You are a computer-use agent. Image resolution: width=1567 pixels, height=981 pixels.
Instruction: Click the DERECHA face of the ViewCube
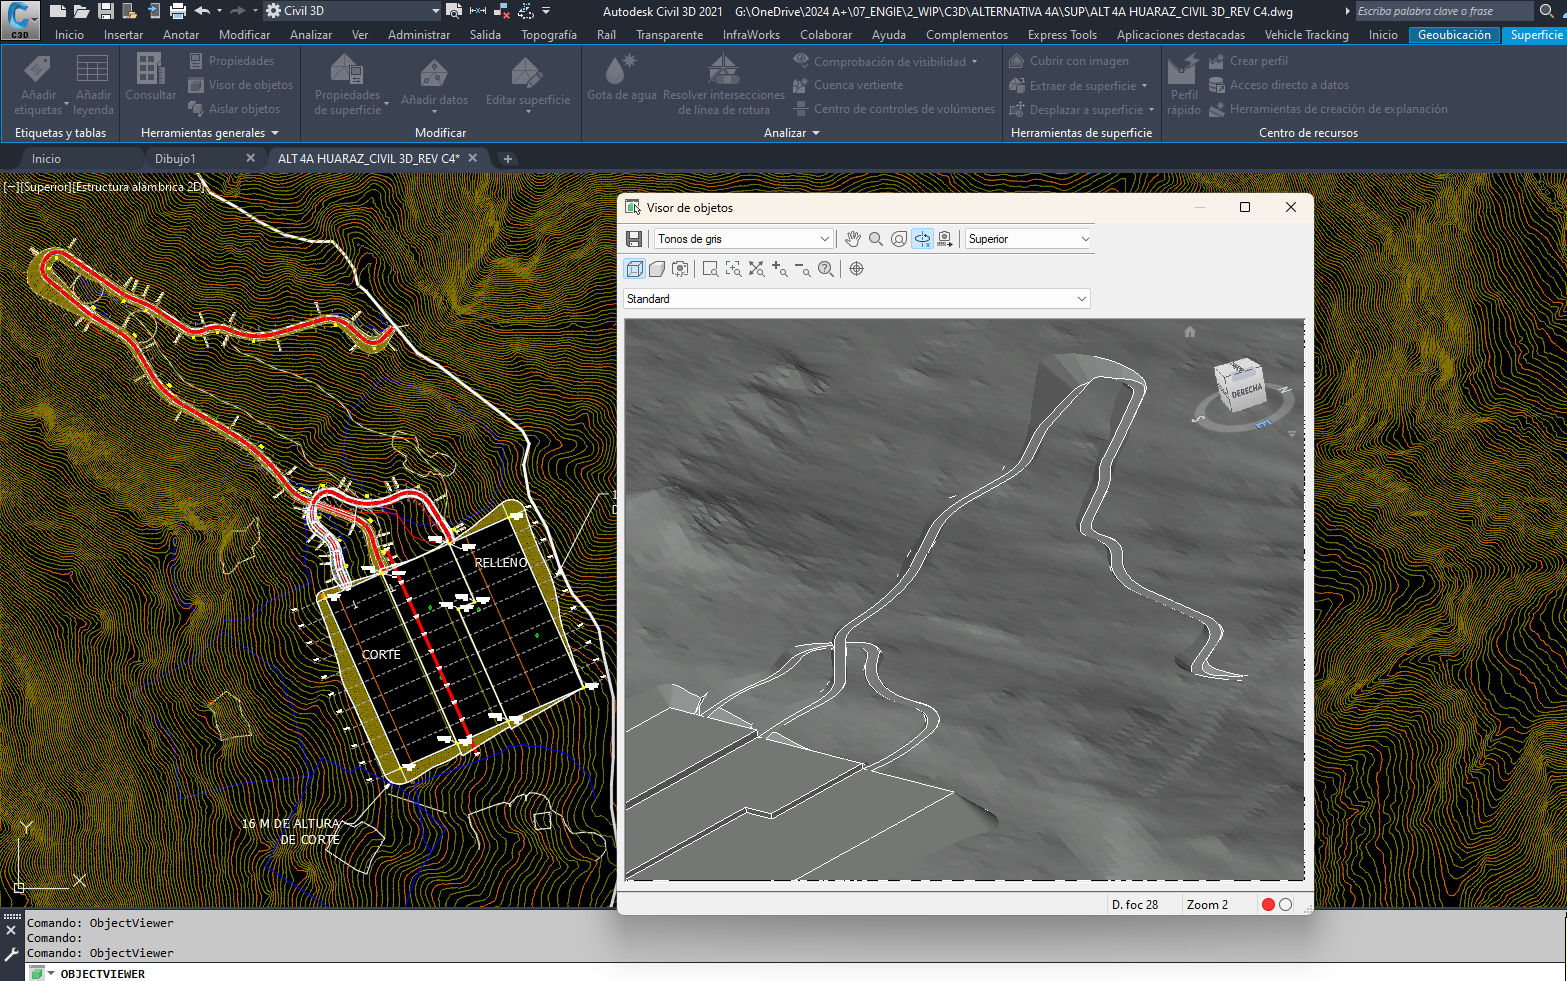point(1246,390)
